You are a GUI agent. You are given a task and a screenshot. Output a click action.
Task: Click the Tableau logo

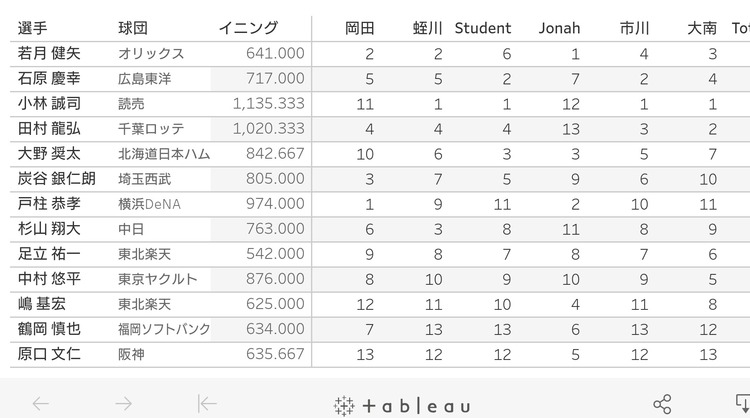pyautogui.click(x=402, y=406)
